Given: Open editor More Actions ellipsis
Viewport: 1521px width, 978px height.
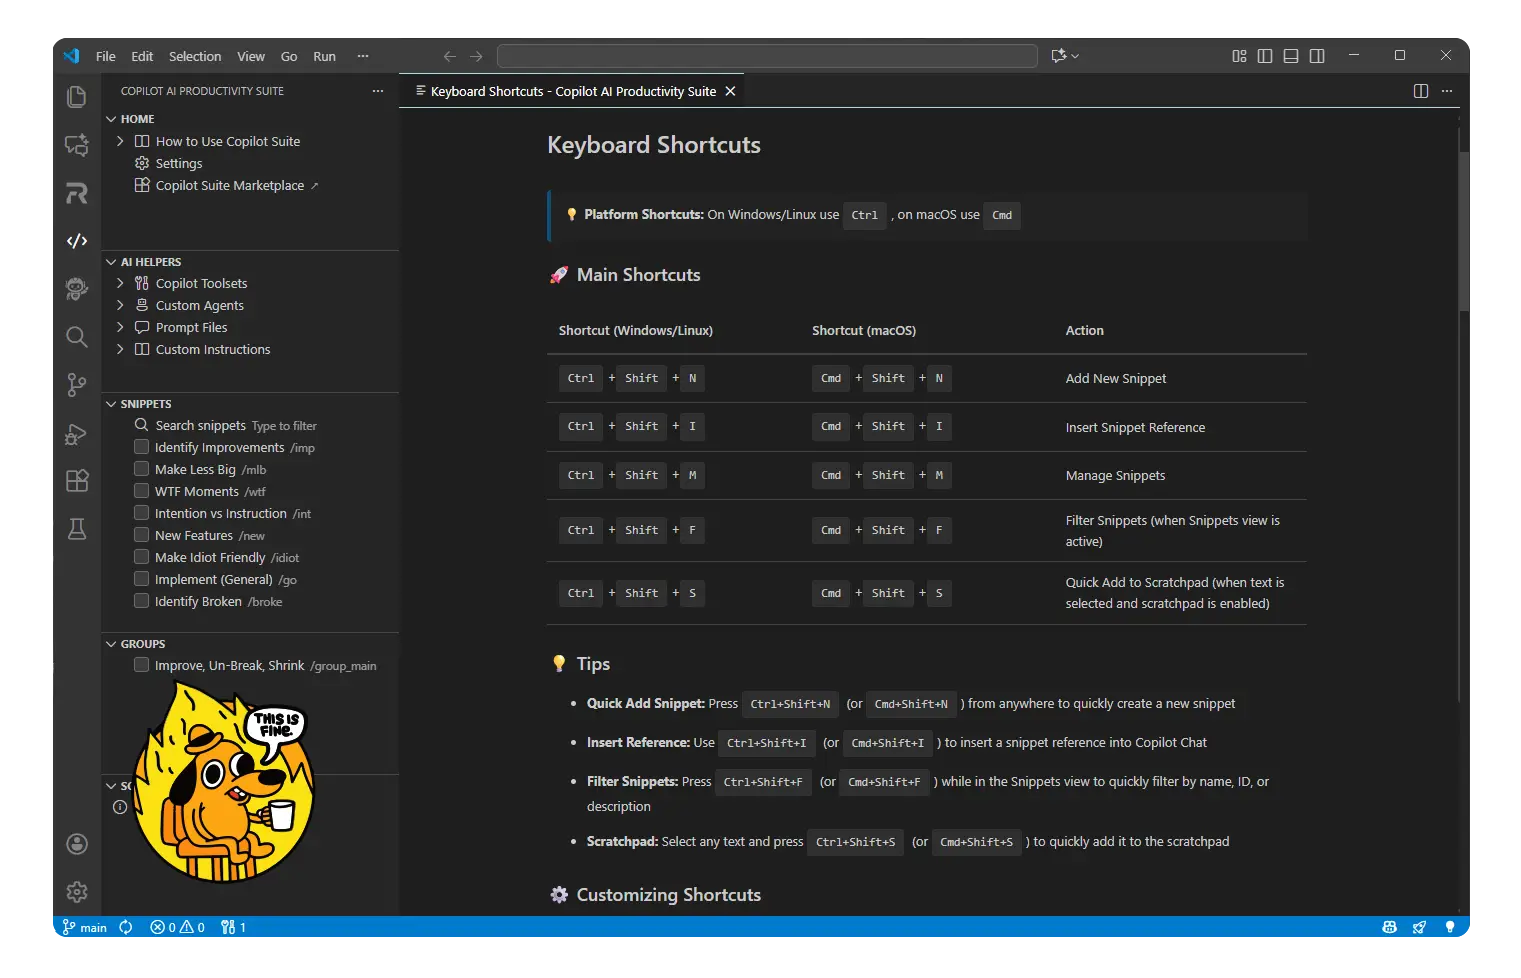Looking at the screenshot, I should point(1447,91).
